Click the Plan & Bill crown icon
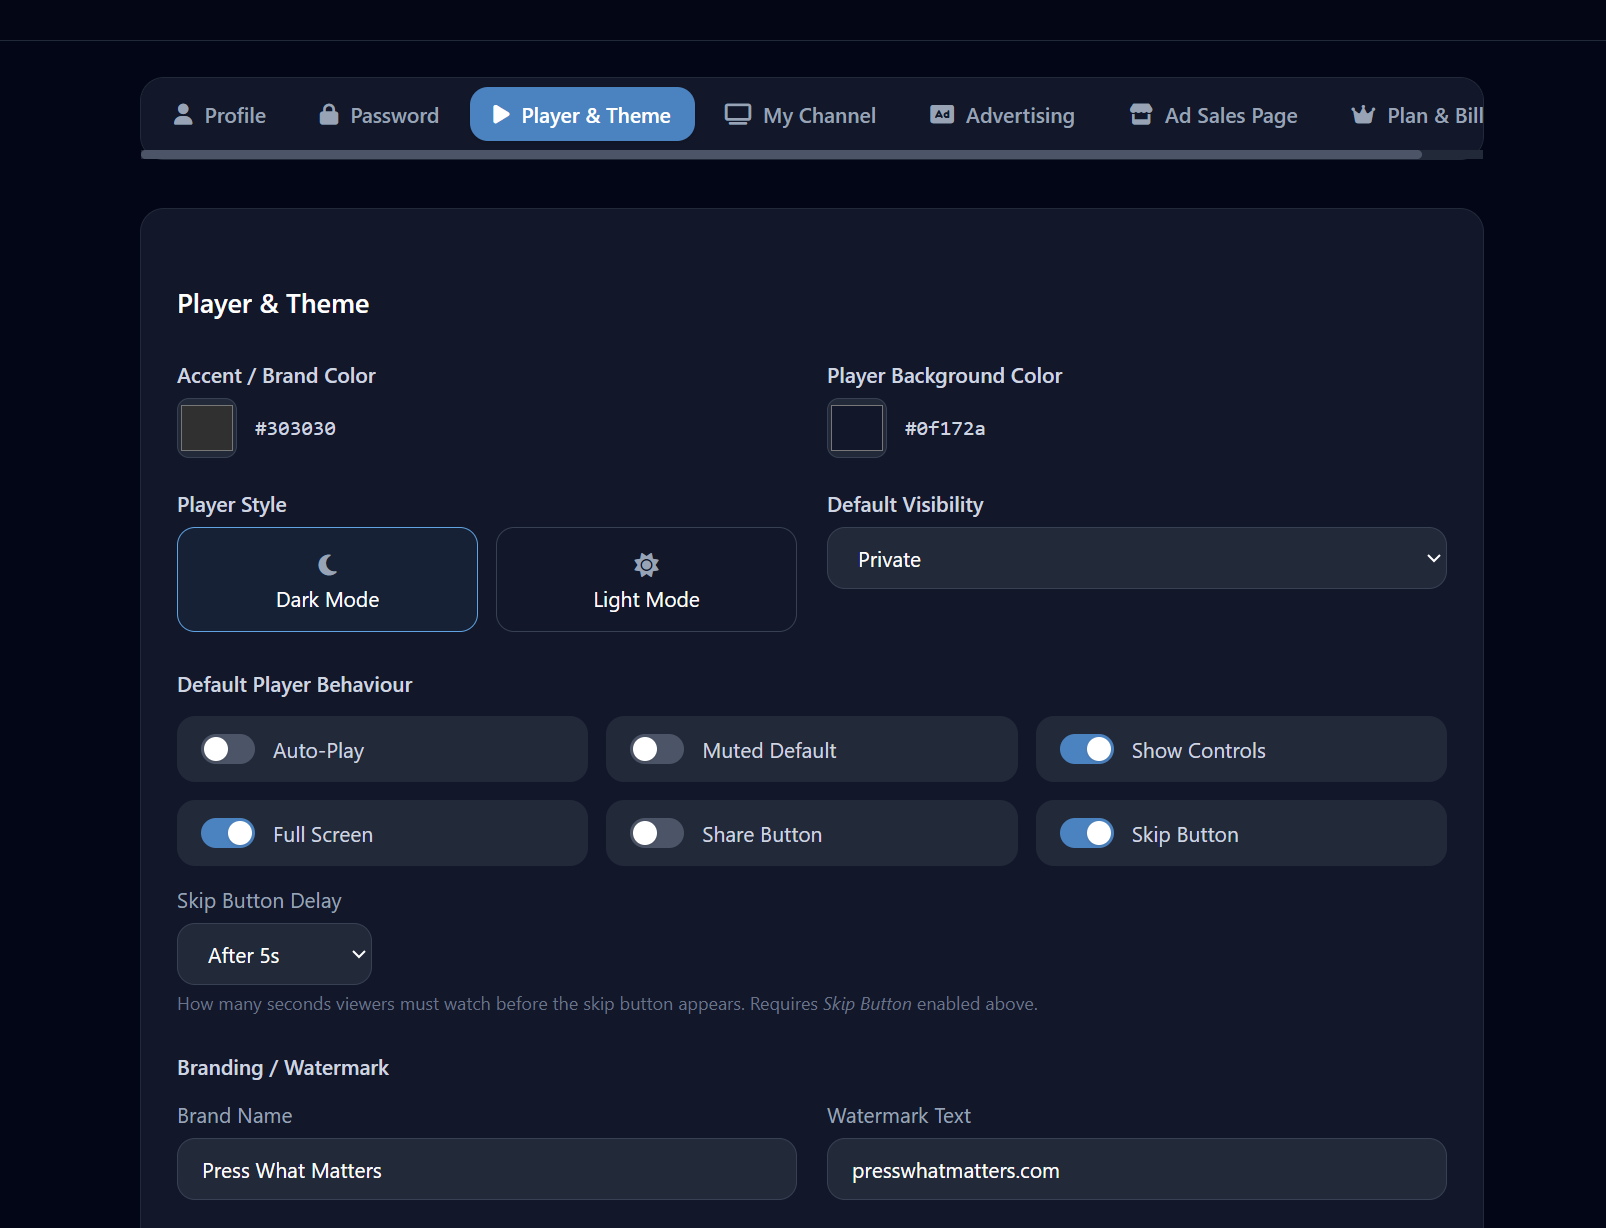 1363,114
